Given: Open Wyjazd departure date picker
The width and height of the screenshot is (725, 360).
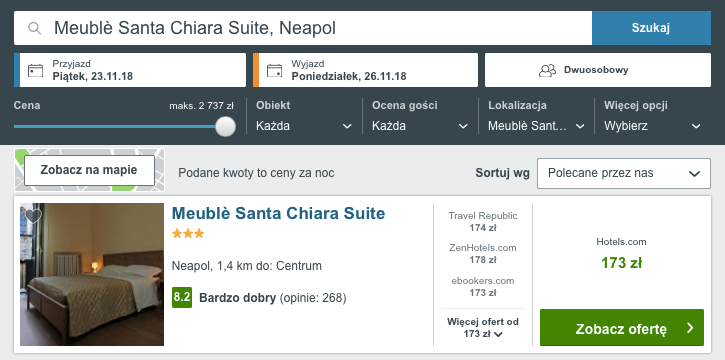Looking at the screenshot, I should click(x=365, y=70).
